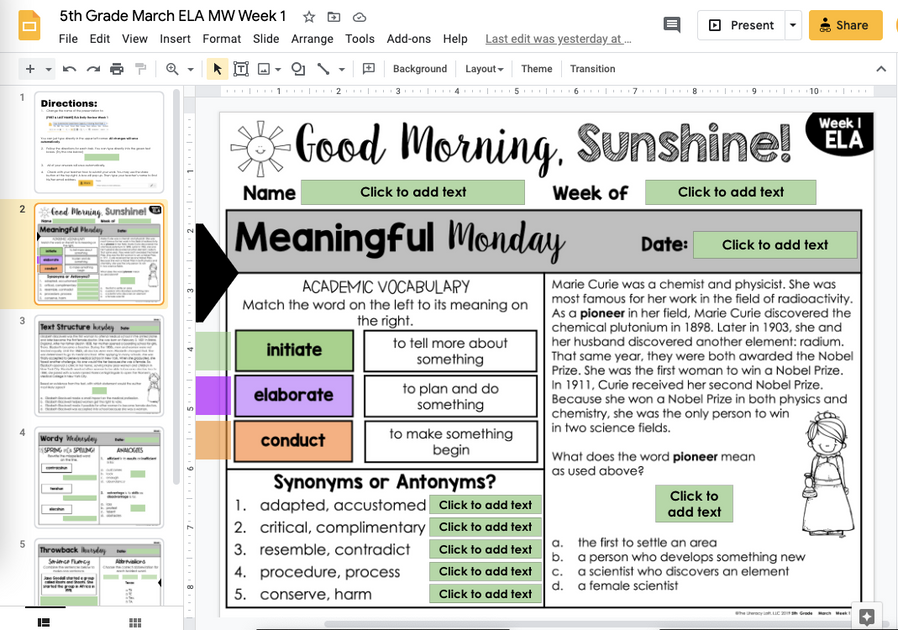The height and width of the screenshot is (630, 898).
Task: Open the Layout dropdown
Action: click(x=483, y=69)
